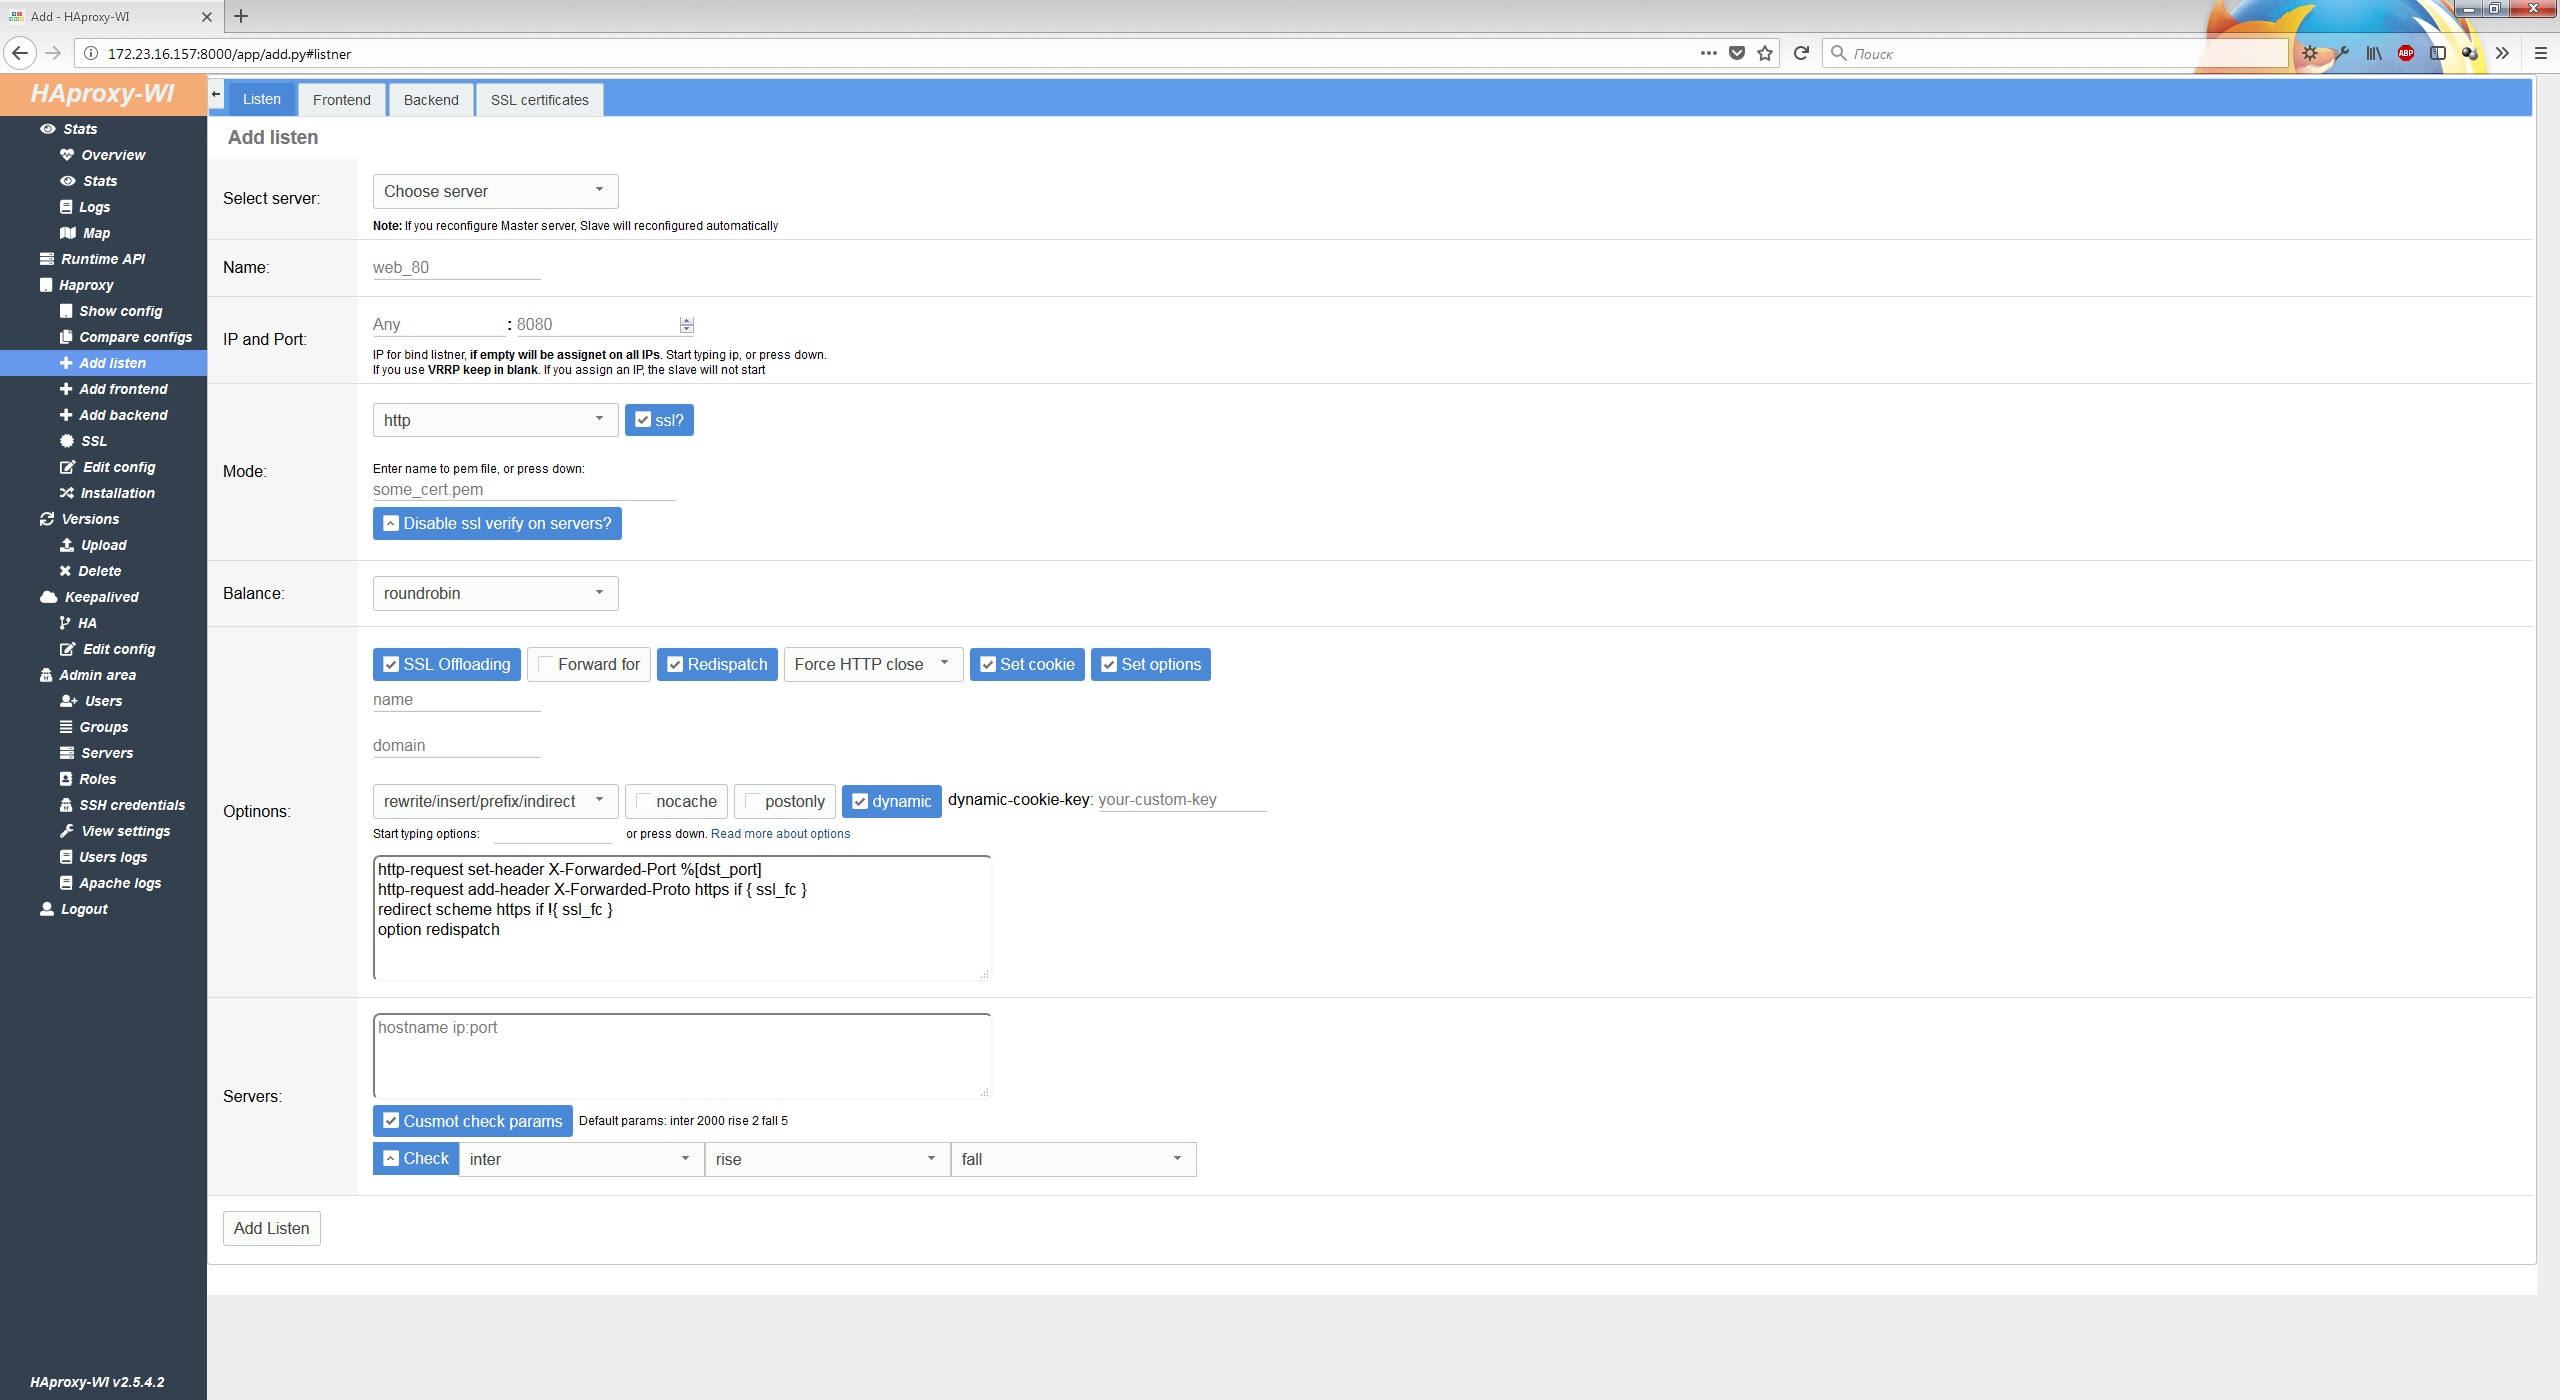2560x1400 pixels.
Task: Click the Compare configs sidebar icon
Action: [x=66, y=337]
